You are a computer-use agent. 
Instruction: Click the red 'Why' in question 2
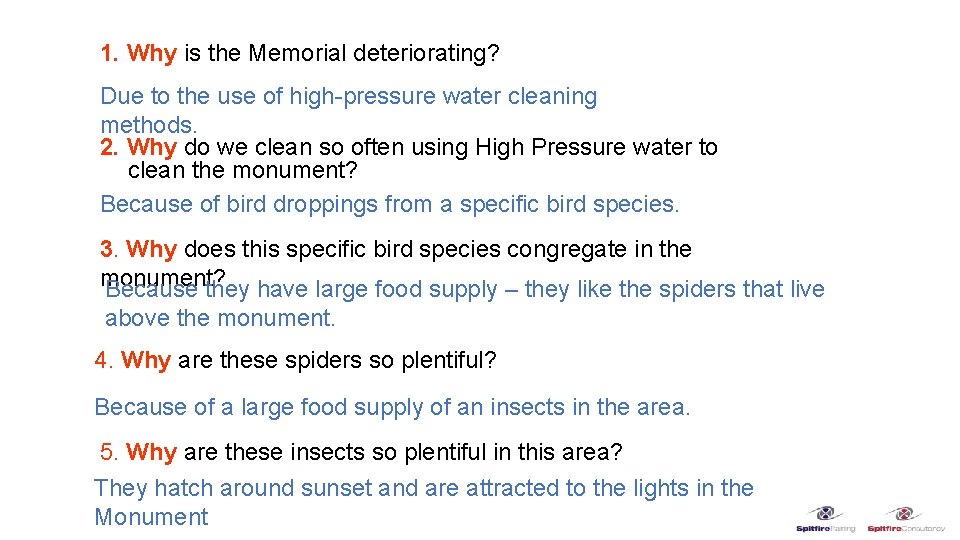(152, 148)
